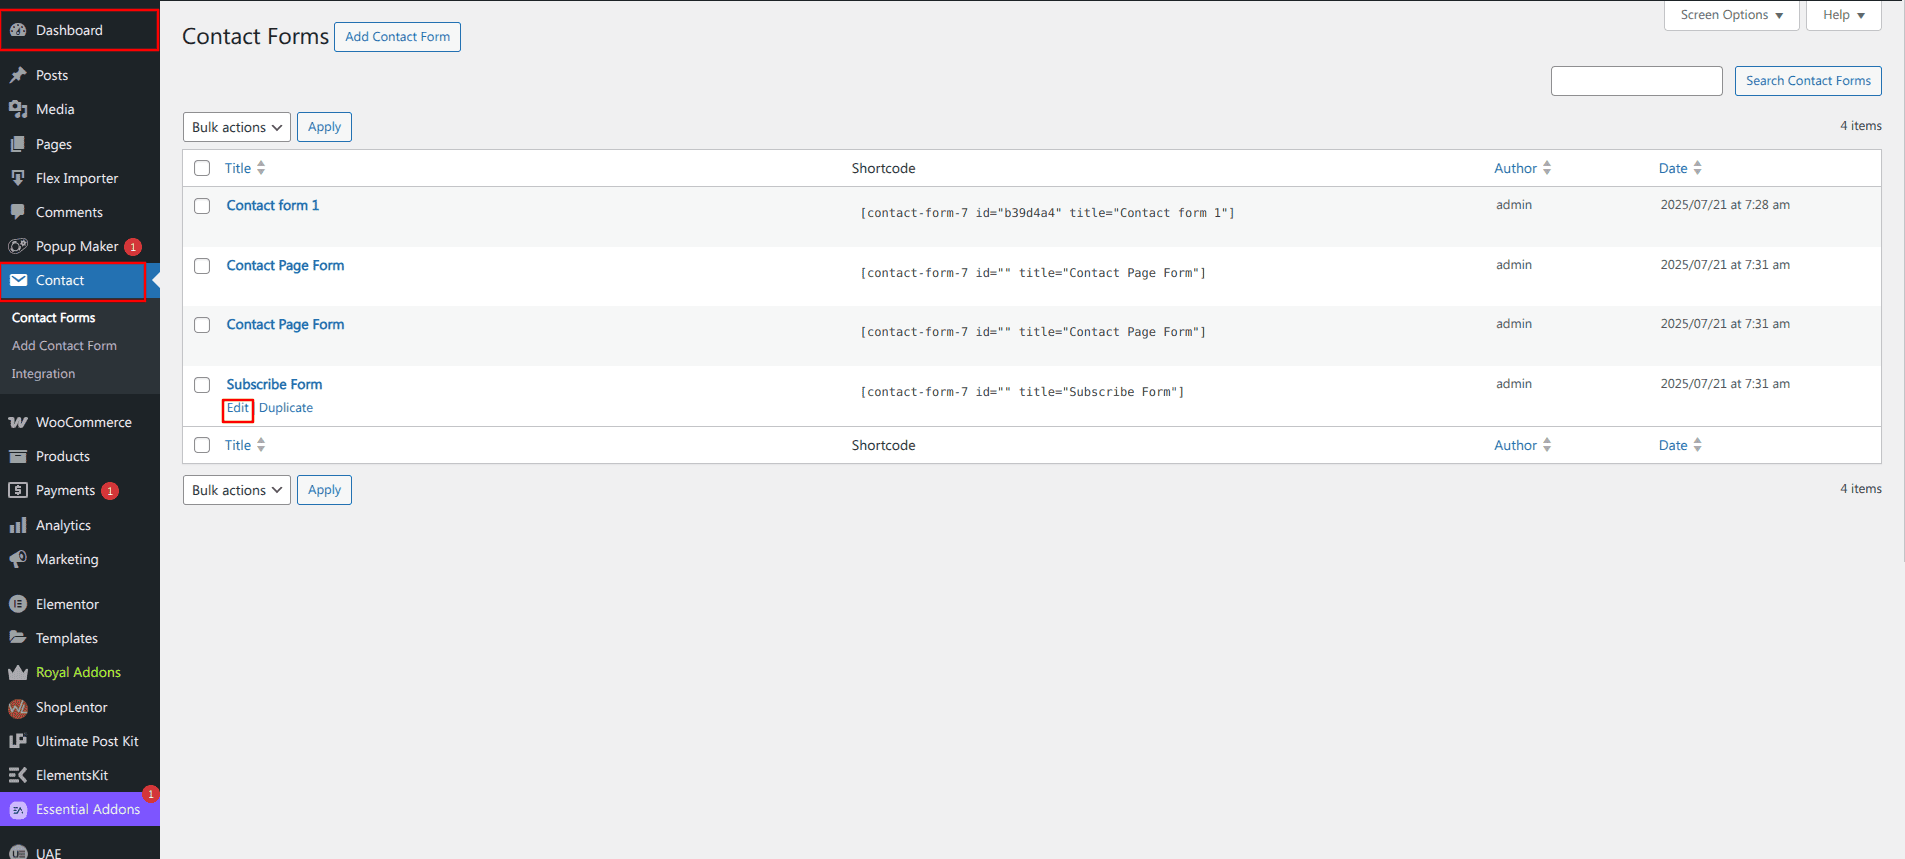This screenshot has height=859, width=1905.
Task: Sort by Author in the header row
Action: [1522, 168]
